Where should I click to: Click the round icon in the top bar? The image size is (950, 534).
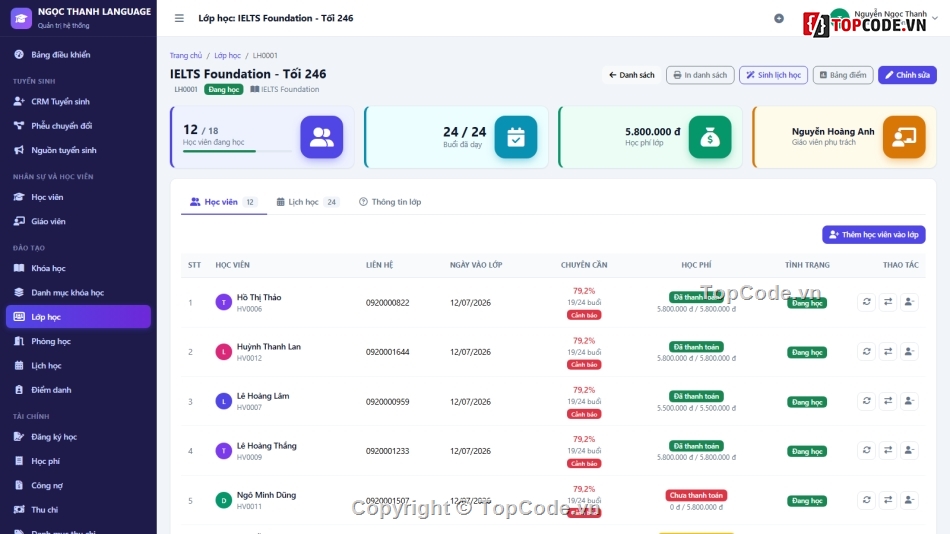coord(779,19)
